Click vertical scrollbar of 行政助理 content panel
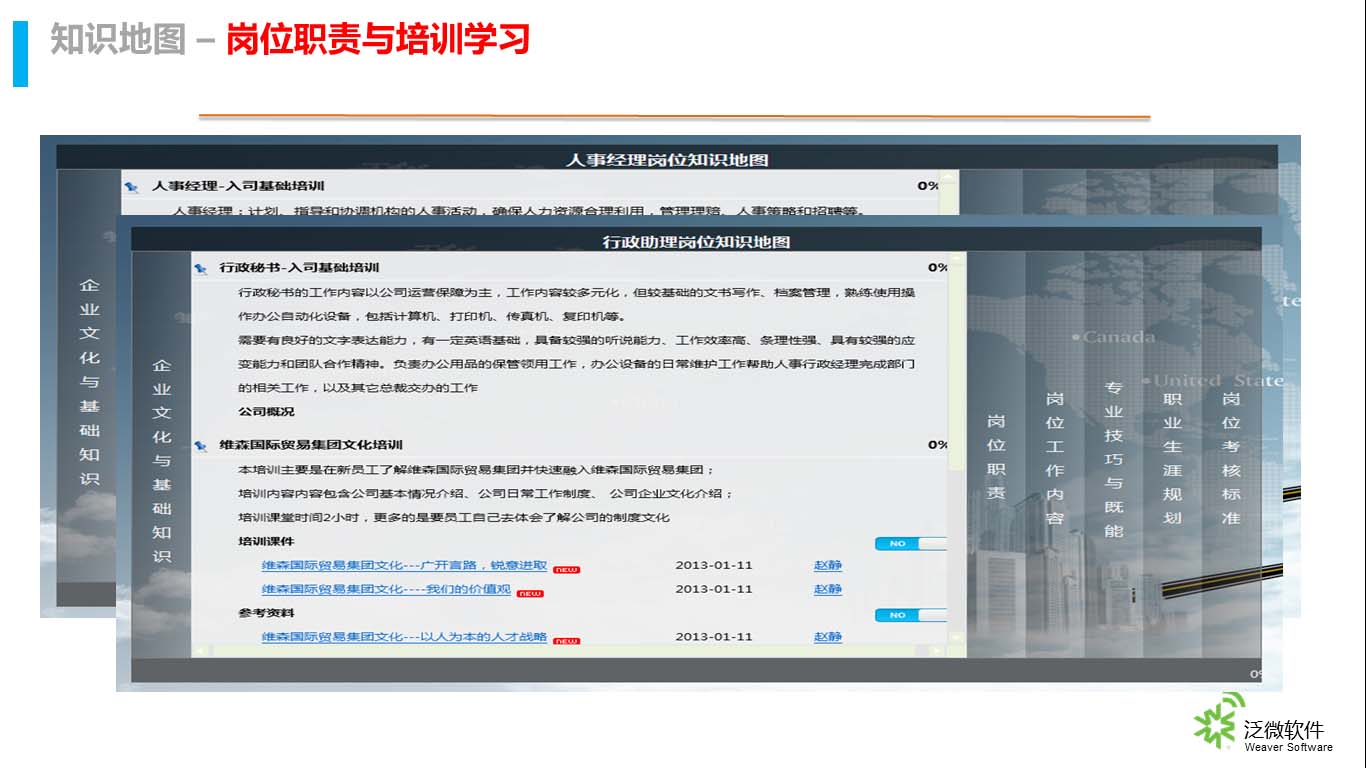This screenshot has height=768, width=1366. (x=958, y=450)
